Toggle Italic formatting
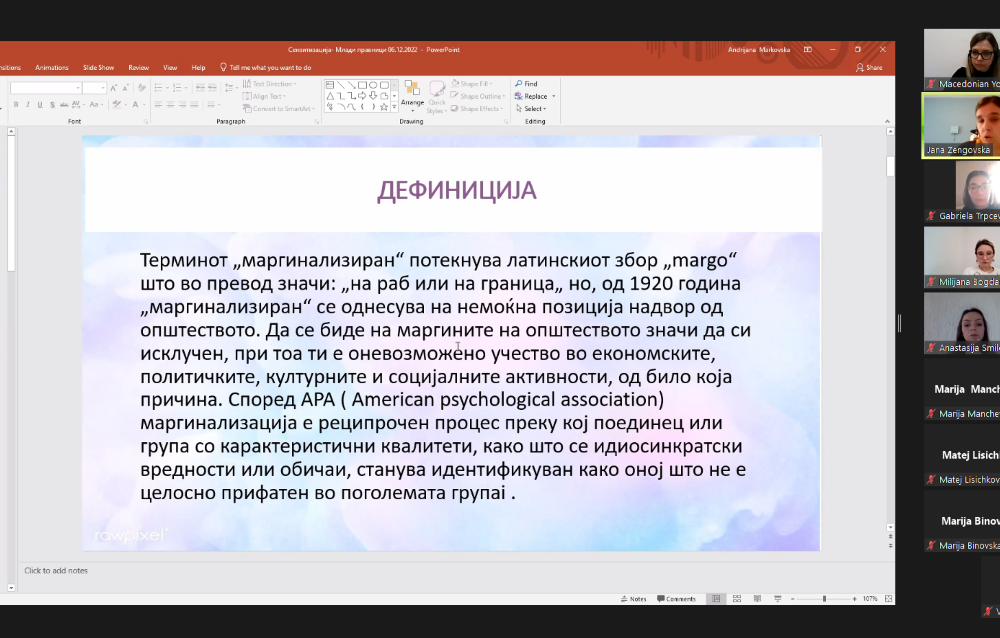Image resolution: width=1000 pixels, height=638 pixels. pyautogui.click(x=28, y=104)
